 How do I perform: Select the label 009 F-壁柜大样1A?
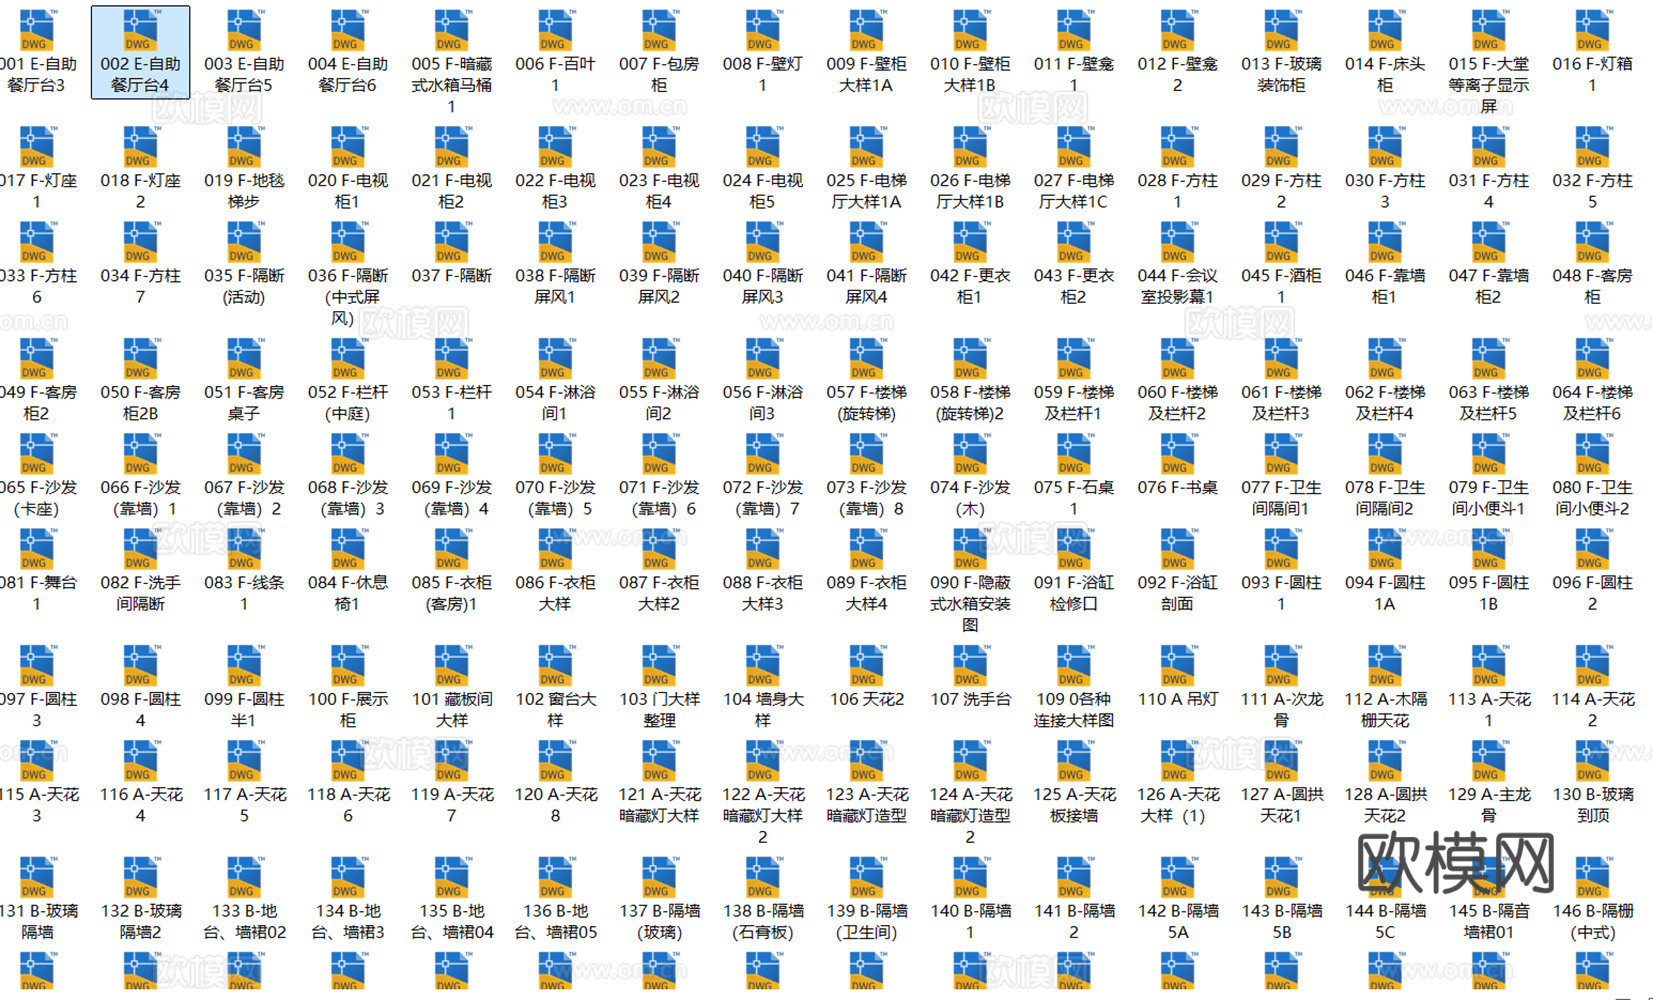pos(867,74)
